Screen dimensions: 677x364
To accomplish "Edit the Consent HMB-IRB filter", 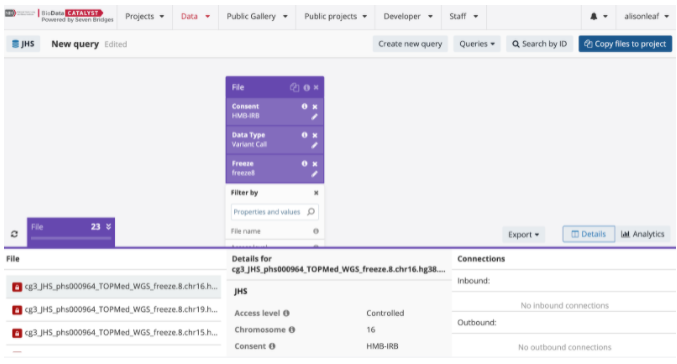I will pyautogui.click(x=314, y=117).
